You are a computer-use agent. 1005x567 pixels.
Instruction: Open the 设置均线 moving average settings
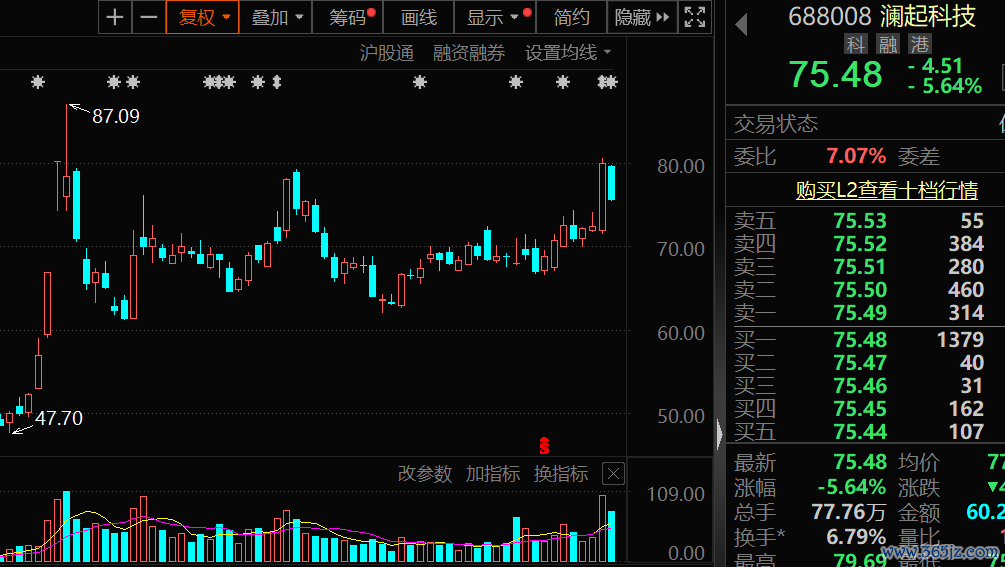tap(568, 53)
